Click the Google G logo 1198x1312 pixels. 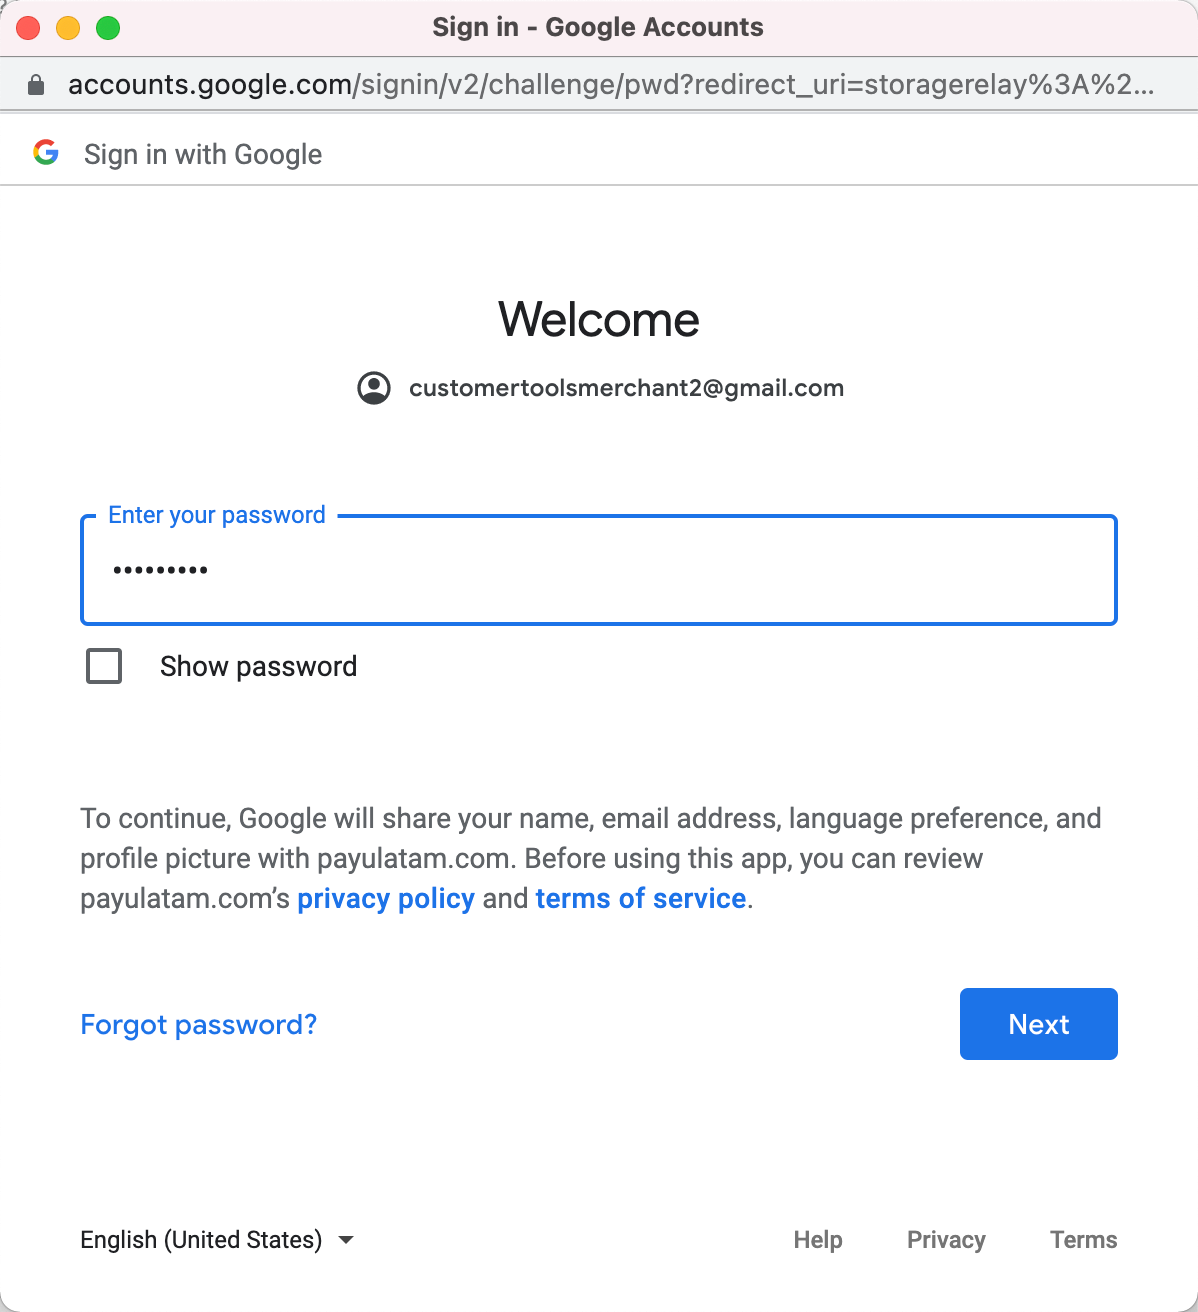click(x=46, y=153)
